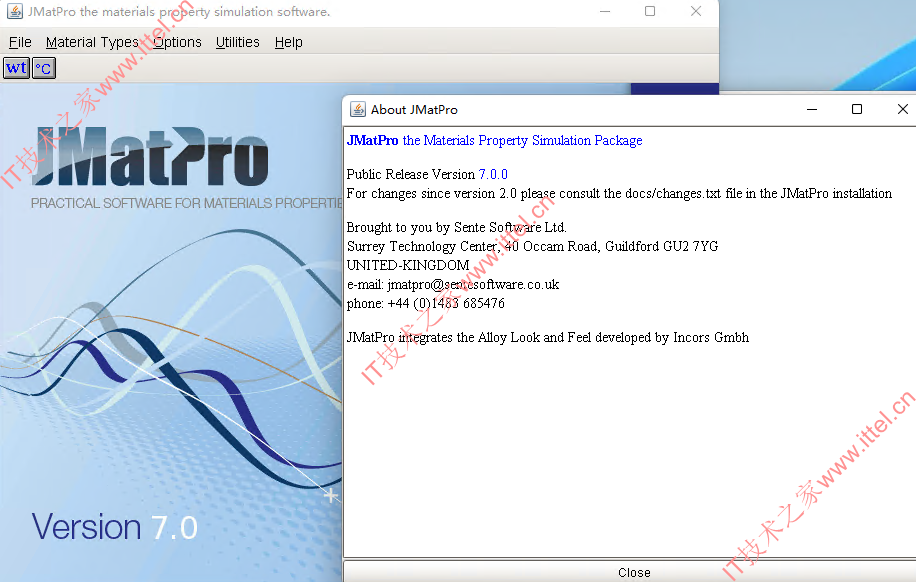The width and height of the screenshot is (916, 582).
Task: Close the About JMatPro dialog with X
Action: 903,109
